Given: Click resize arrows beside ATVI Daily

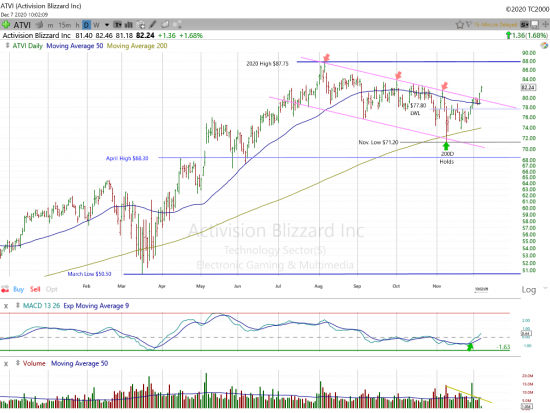Looking at the screenshot, I should click(x=7, y=46).
